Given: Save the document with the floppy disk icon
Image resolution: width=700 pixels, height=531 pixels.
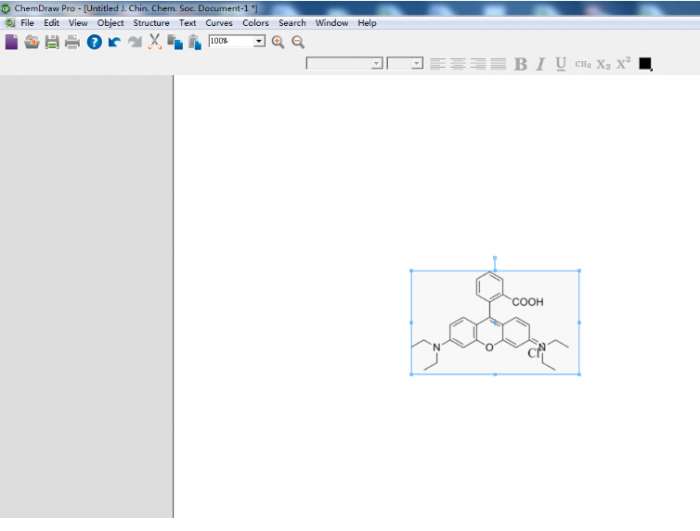Looking at the screenshot, I should pyautogui.click(x=52, y=42).
